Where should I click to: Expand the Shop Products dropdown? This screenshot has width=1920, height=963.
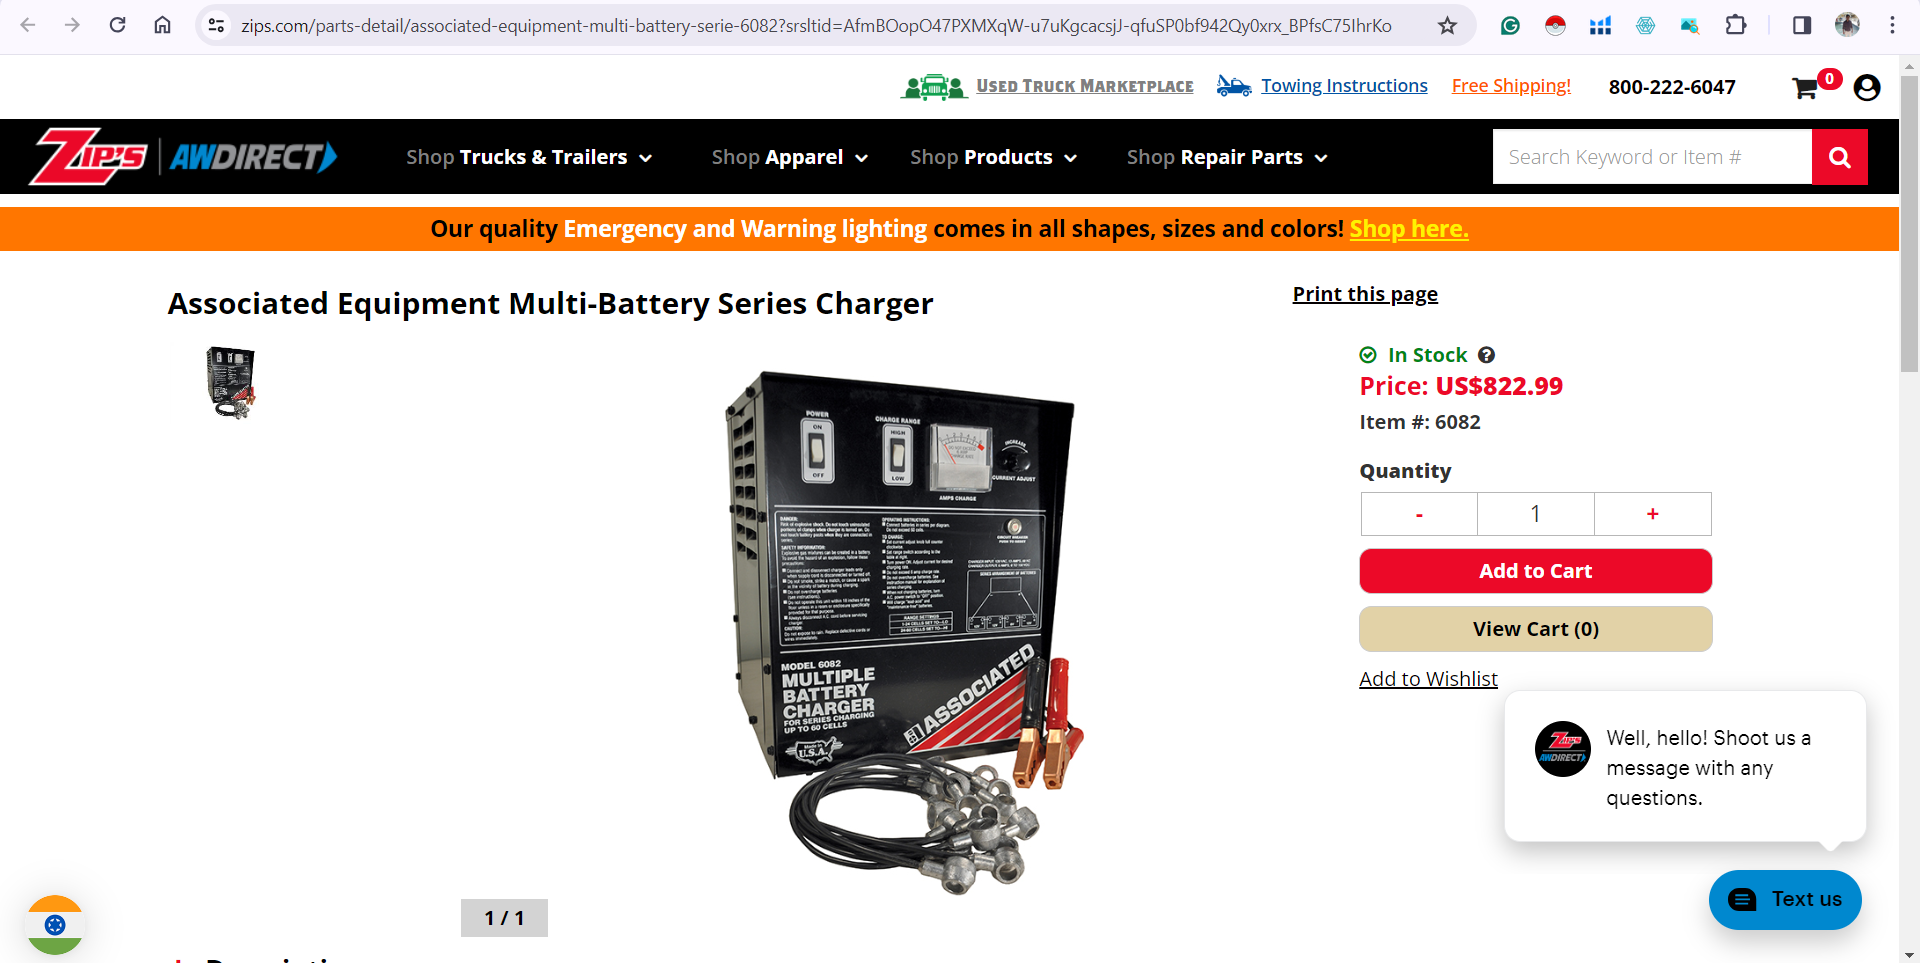point(993,157)
